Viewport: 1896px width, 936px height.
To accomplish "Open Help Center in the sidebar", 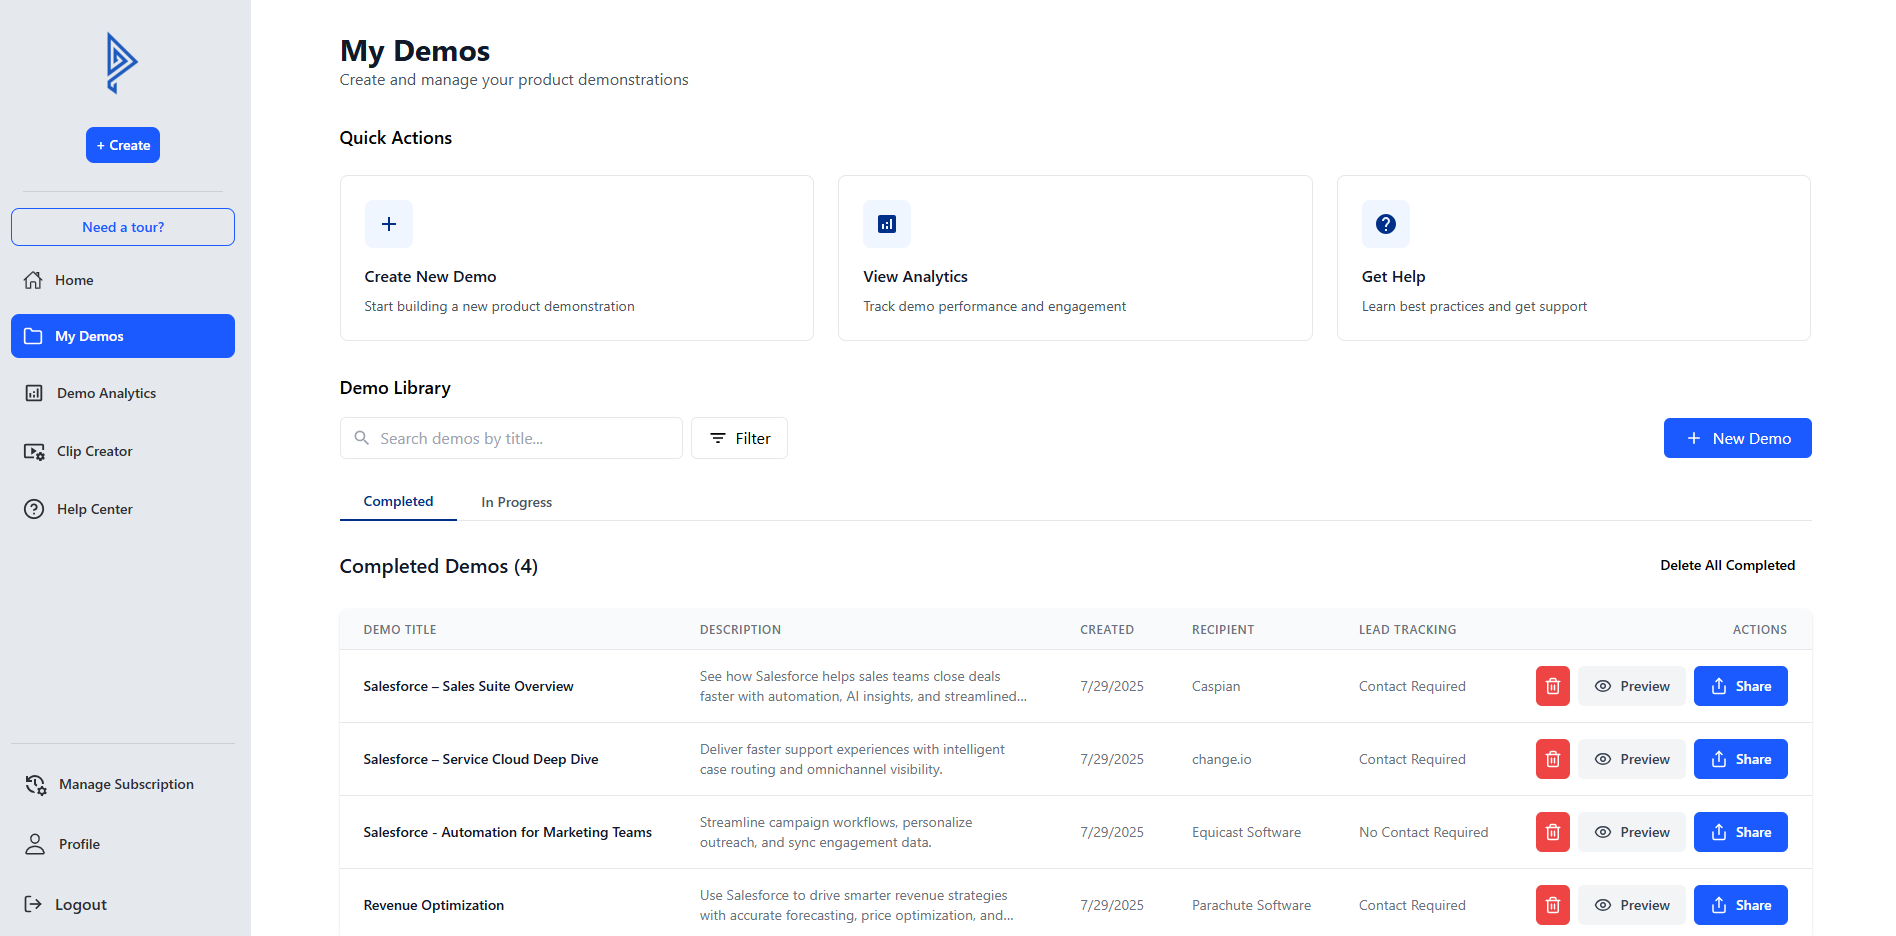I will point(123,509).
